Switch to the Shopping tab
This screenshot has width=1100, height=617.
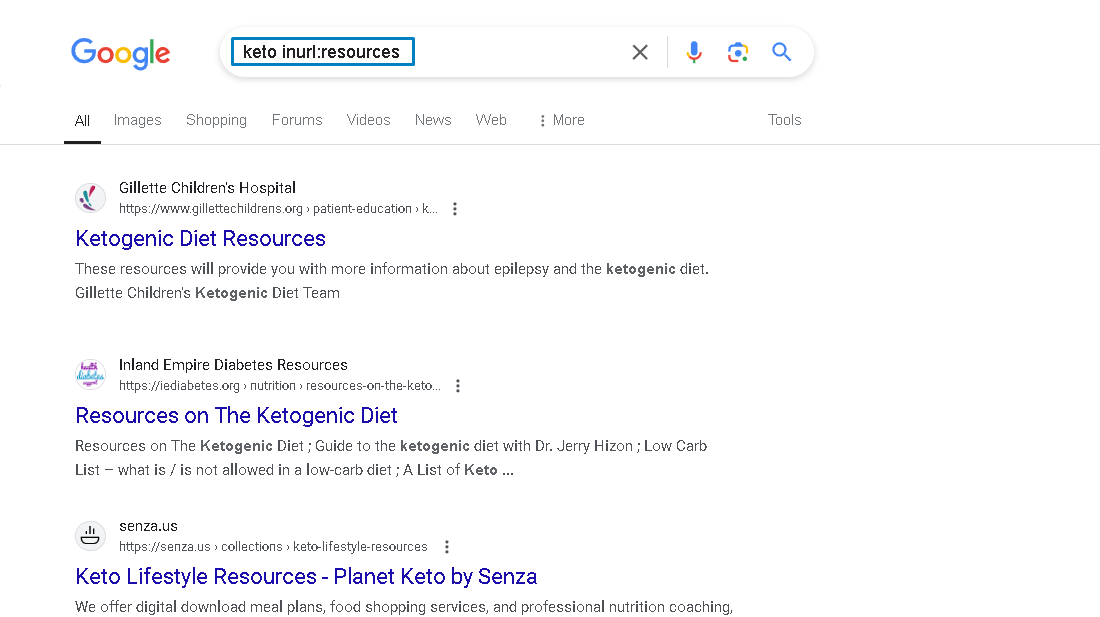pos(216,120)
